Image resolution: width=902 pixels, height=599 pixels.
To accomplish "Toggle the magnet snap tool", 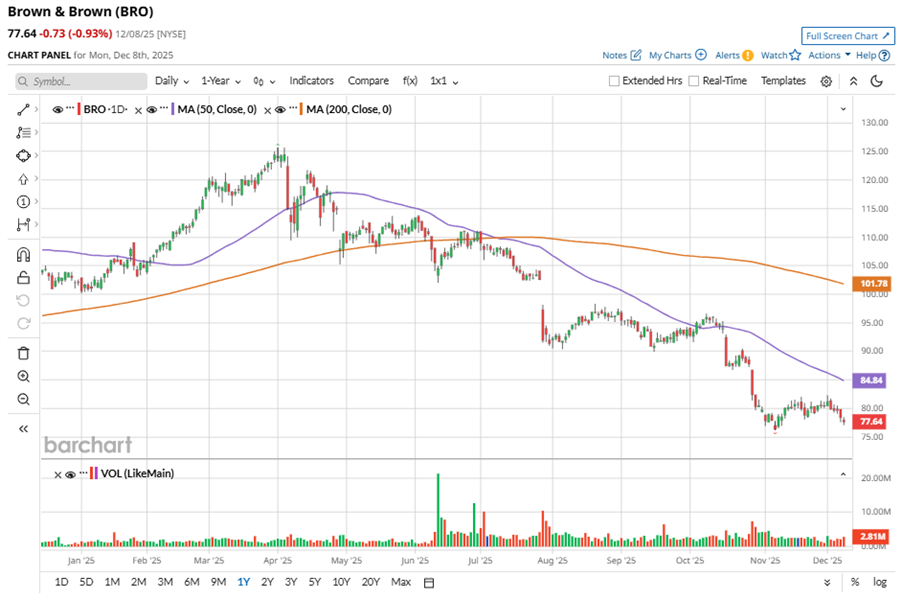I will pyautogui.click(x=23, y=255).
